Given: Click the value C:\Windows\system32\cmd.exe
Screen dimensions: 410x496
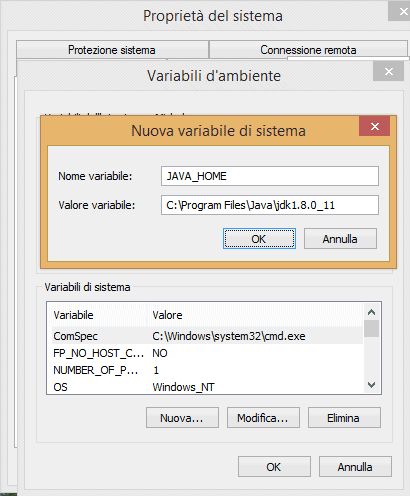Looking at the screenshot, I should [229, 336].
